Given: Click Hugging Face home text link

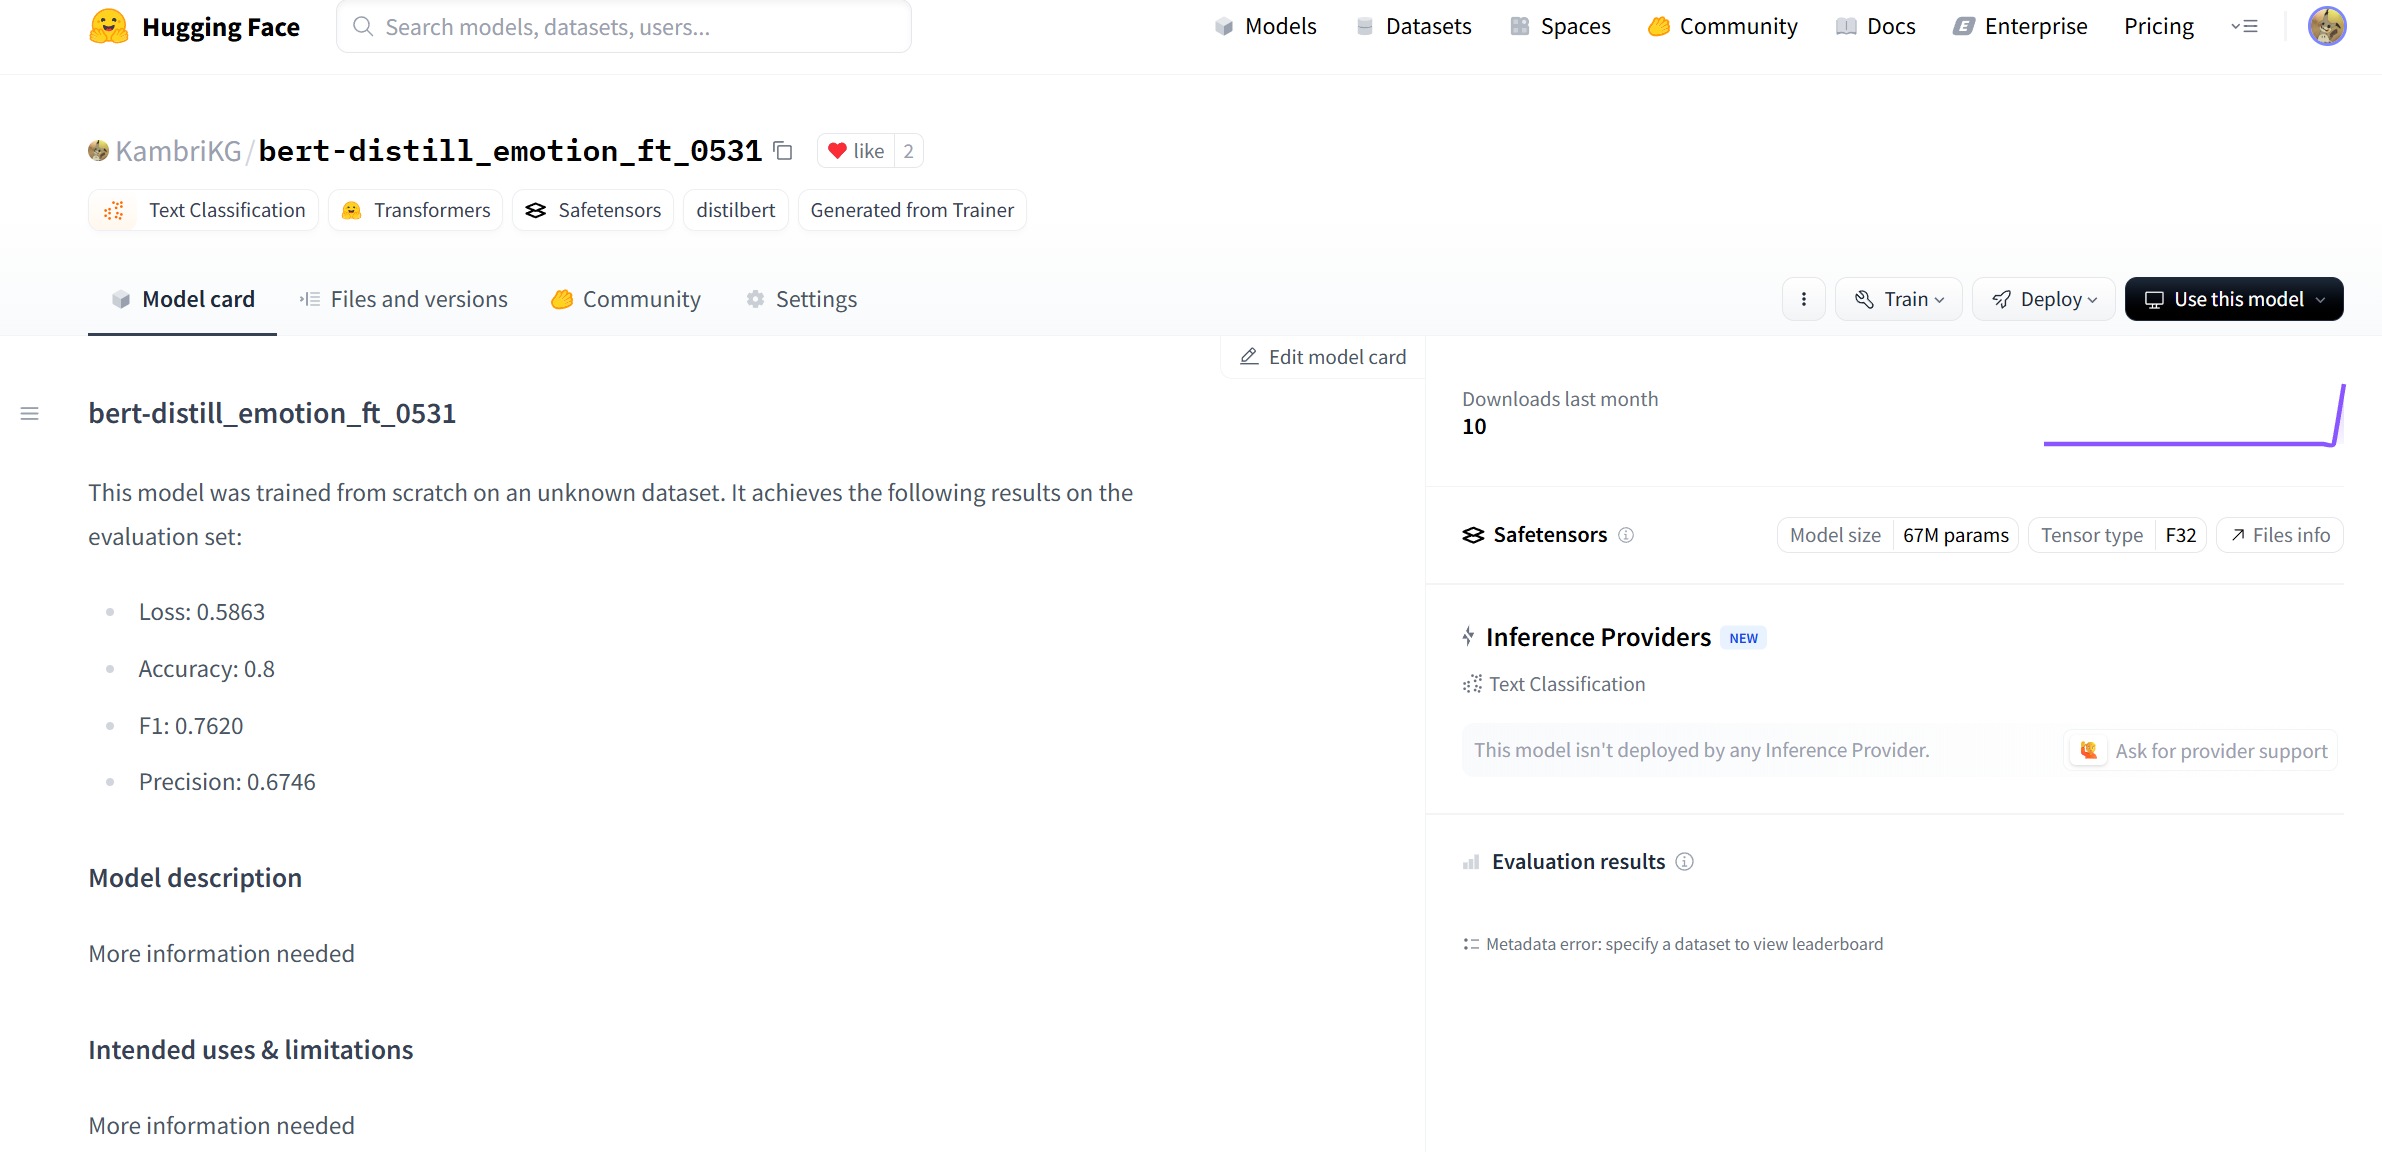Looking at the screenshot, I should coord(221,27).
